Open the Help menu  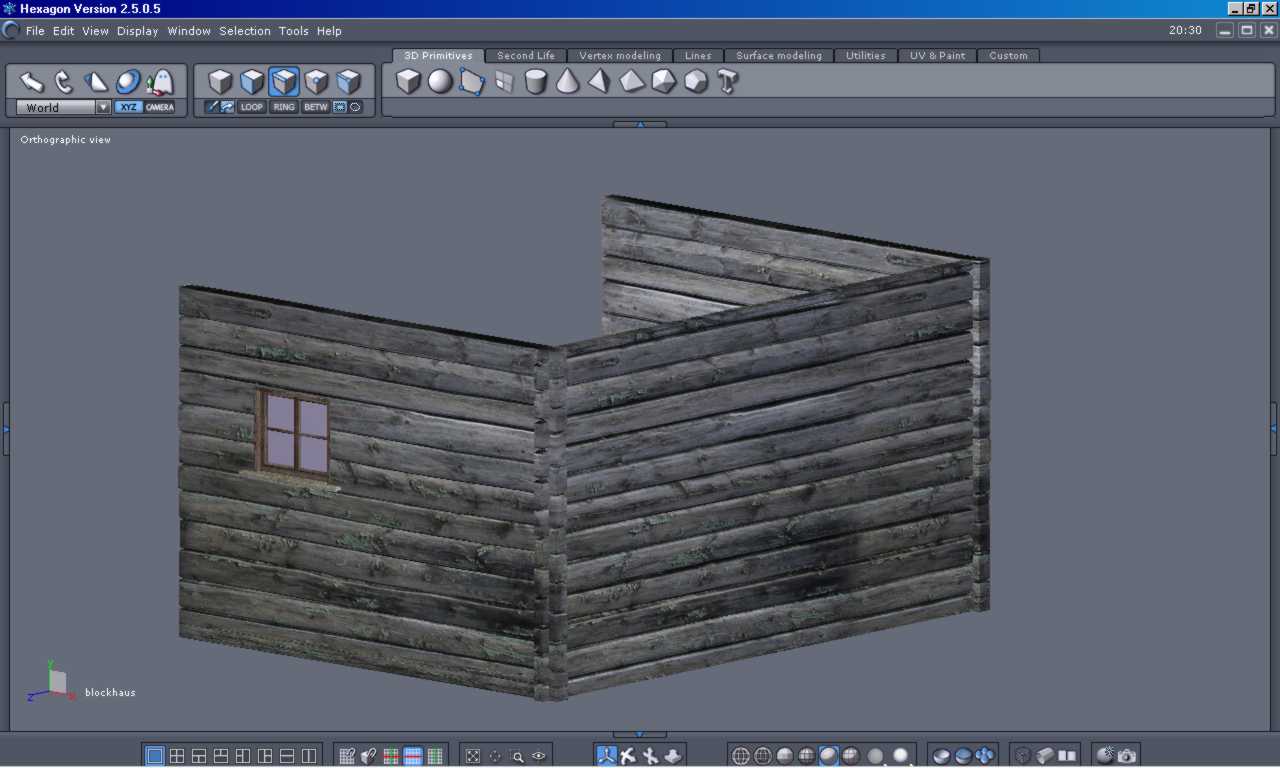coord(329,31)
